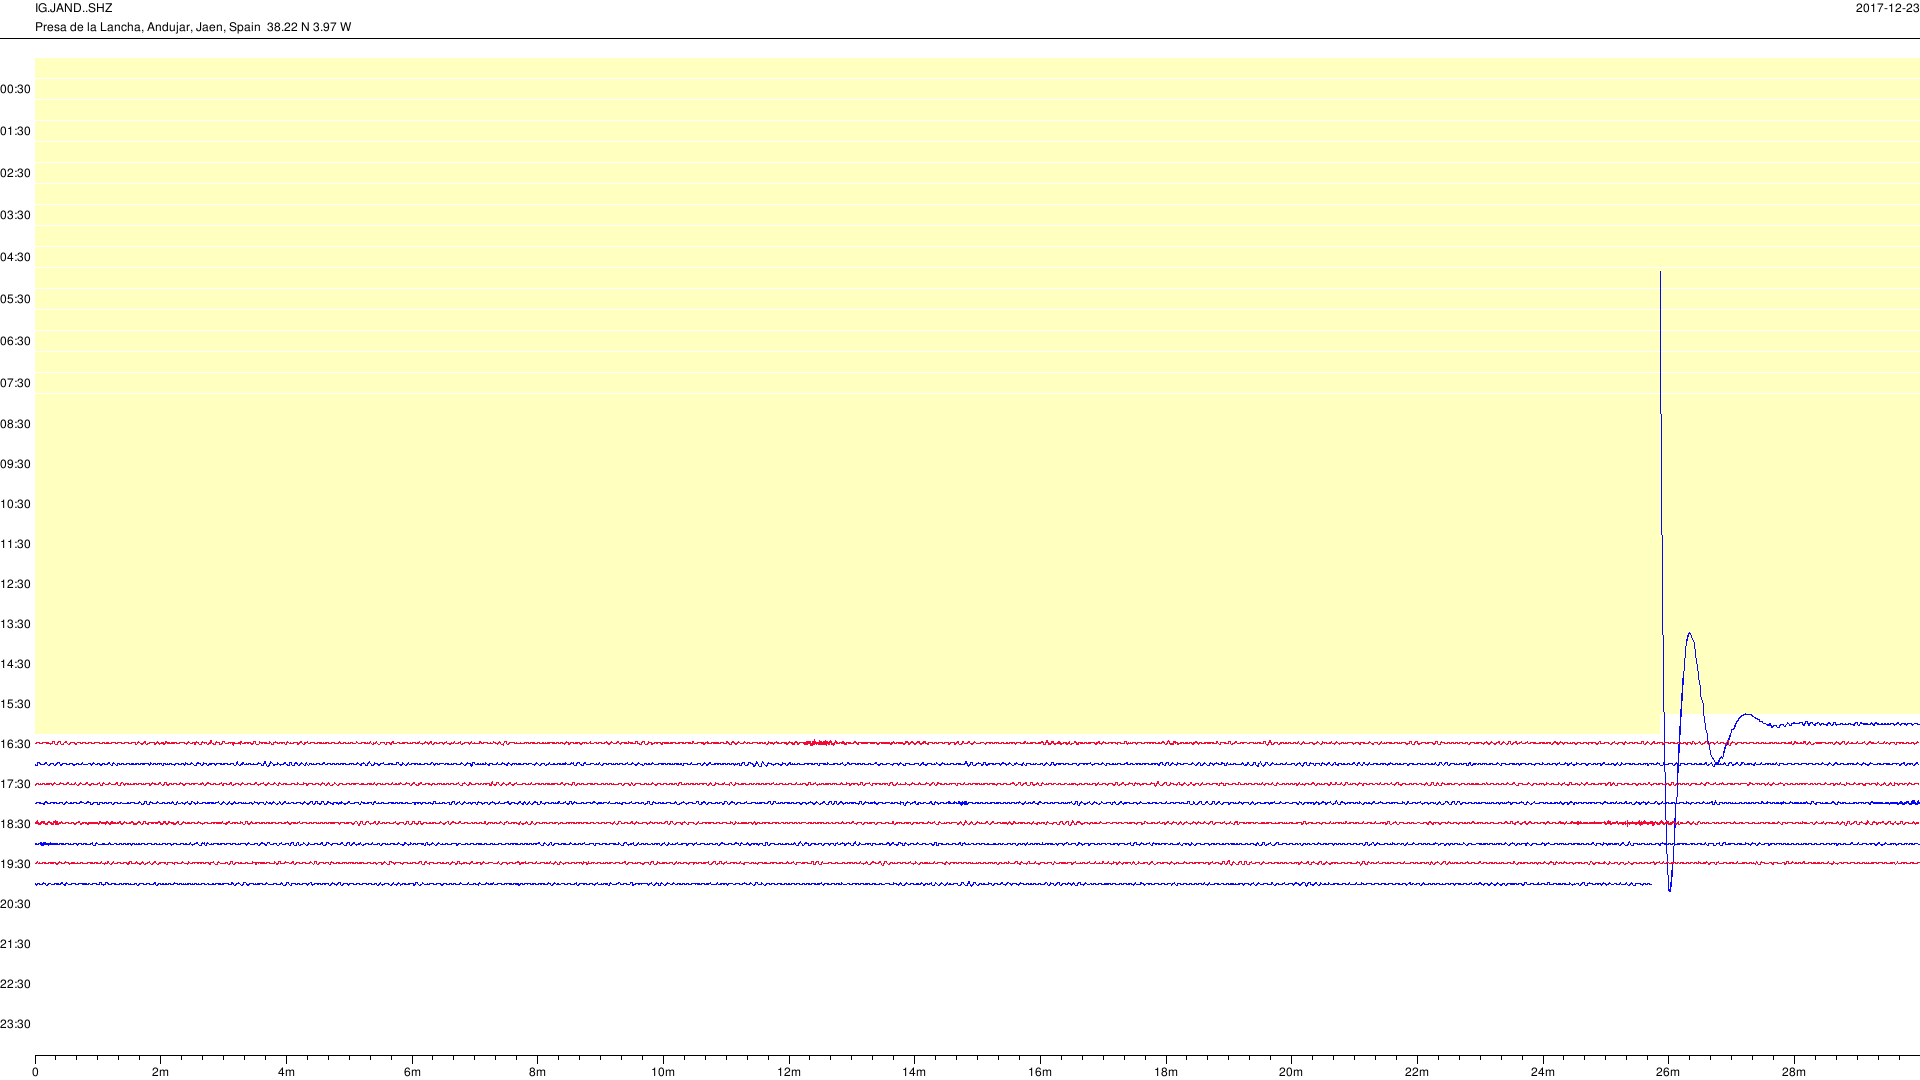Screen dimensions: 1920x1080
Task: Select the station location text 'Presa de la Lancha, Andujar'
Action: (113, 27)
